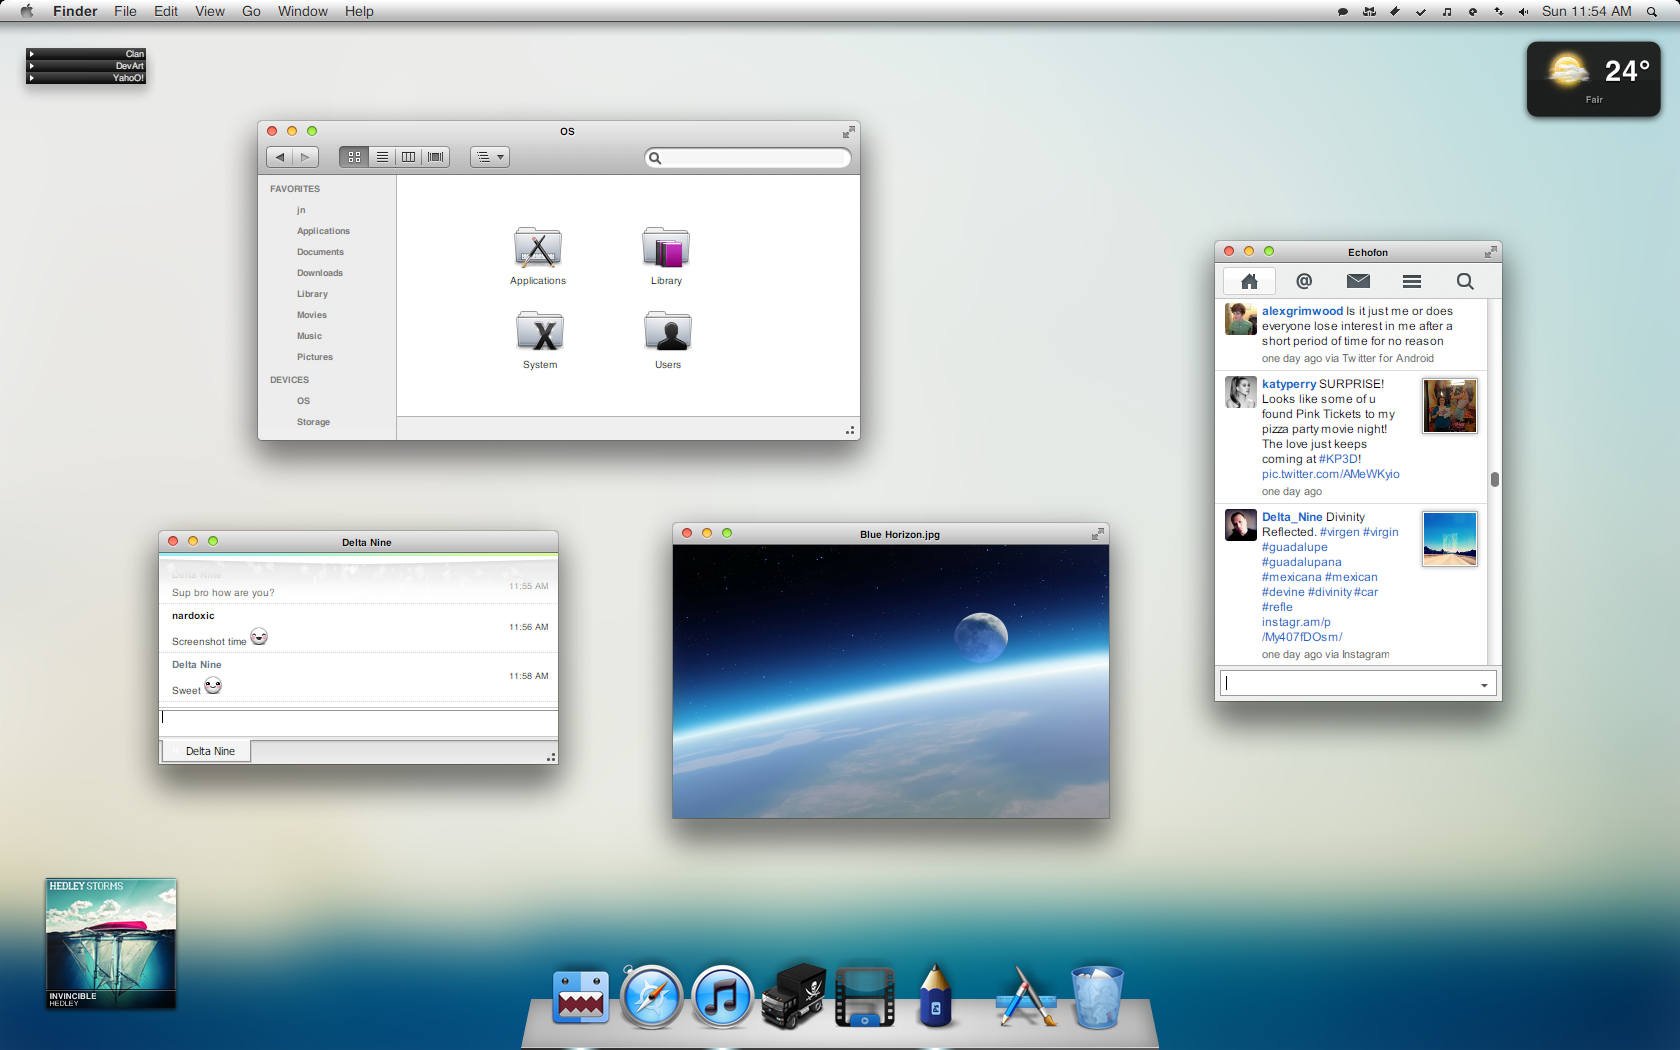
Task: Open the pencil app in dock
Action: tap(936, 995)
